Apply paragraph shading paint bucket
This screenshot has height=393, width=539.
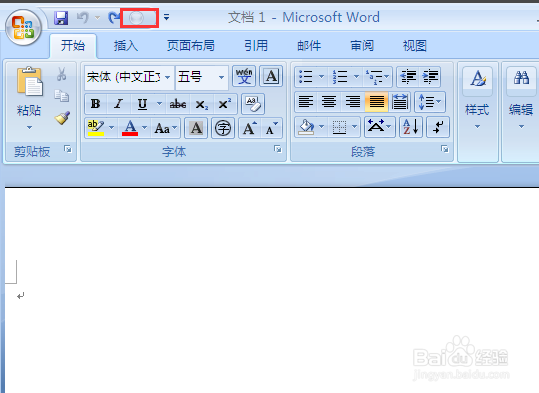click(306, 127)
